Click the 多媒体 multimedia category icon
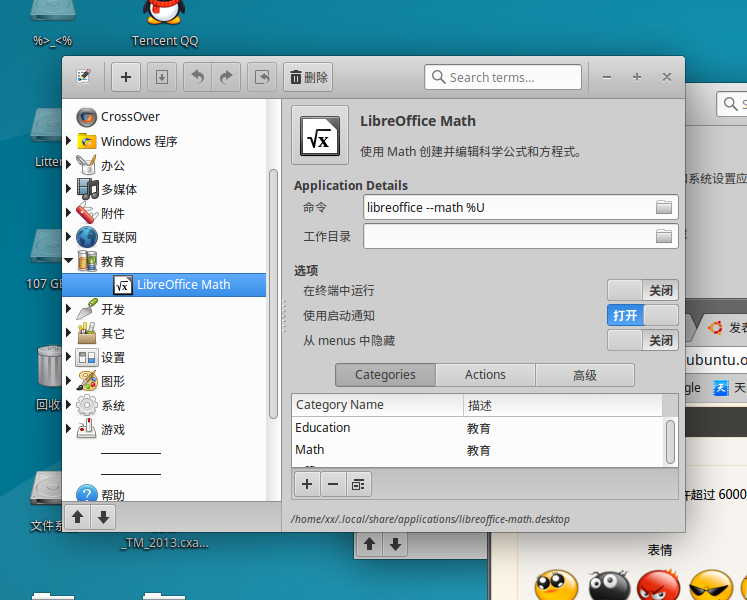The image size is (747, 600). tap(87, 189)
